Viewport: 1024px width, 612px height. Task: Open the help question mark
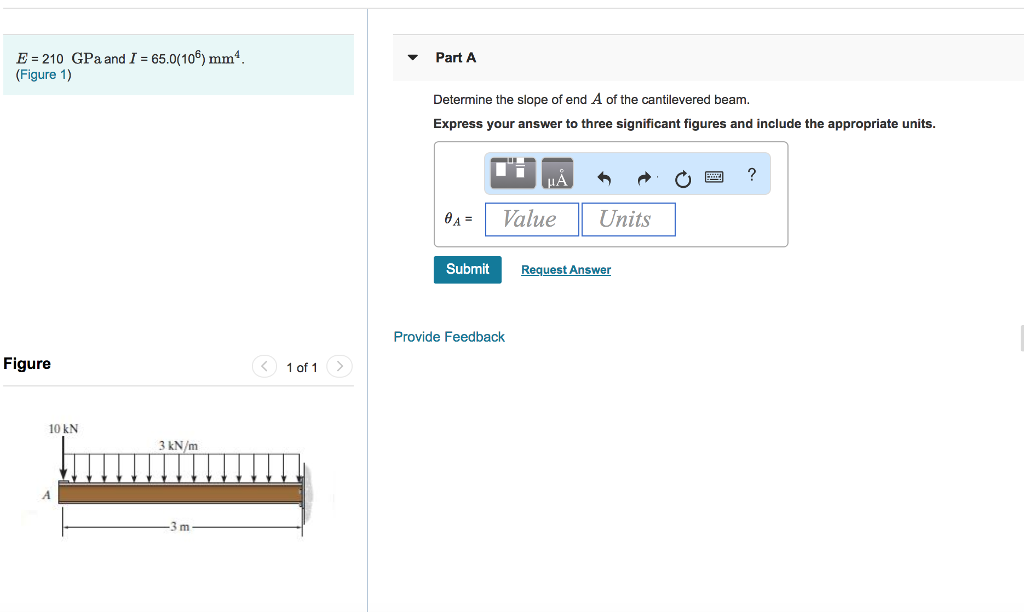[x=752, y=174]
